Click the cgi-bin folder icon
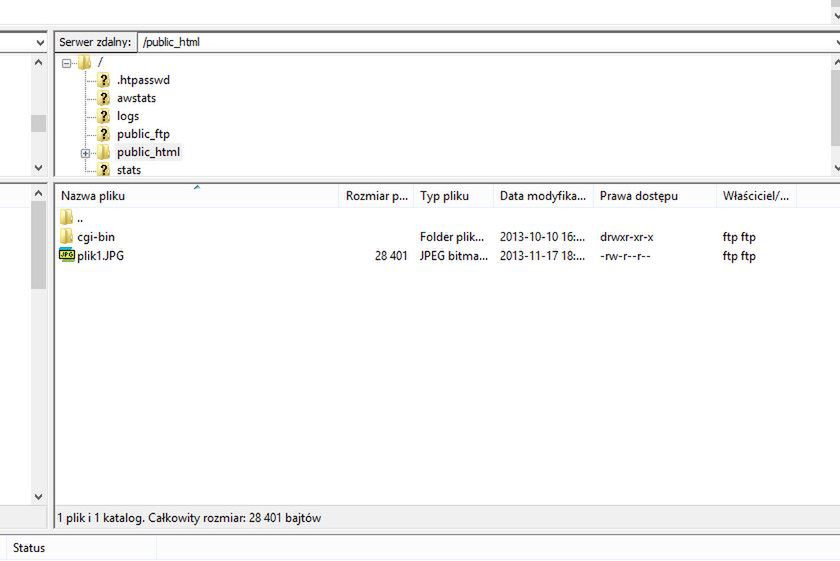Screen dimensions: 840x561 pyautogui.click(x=66, y=236)
